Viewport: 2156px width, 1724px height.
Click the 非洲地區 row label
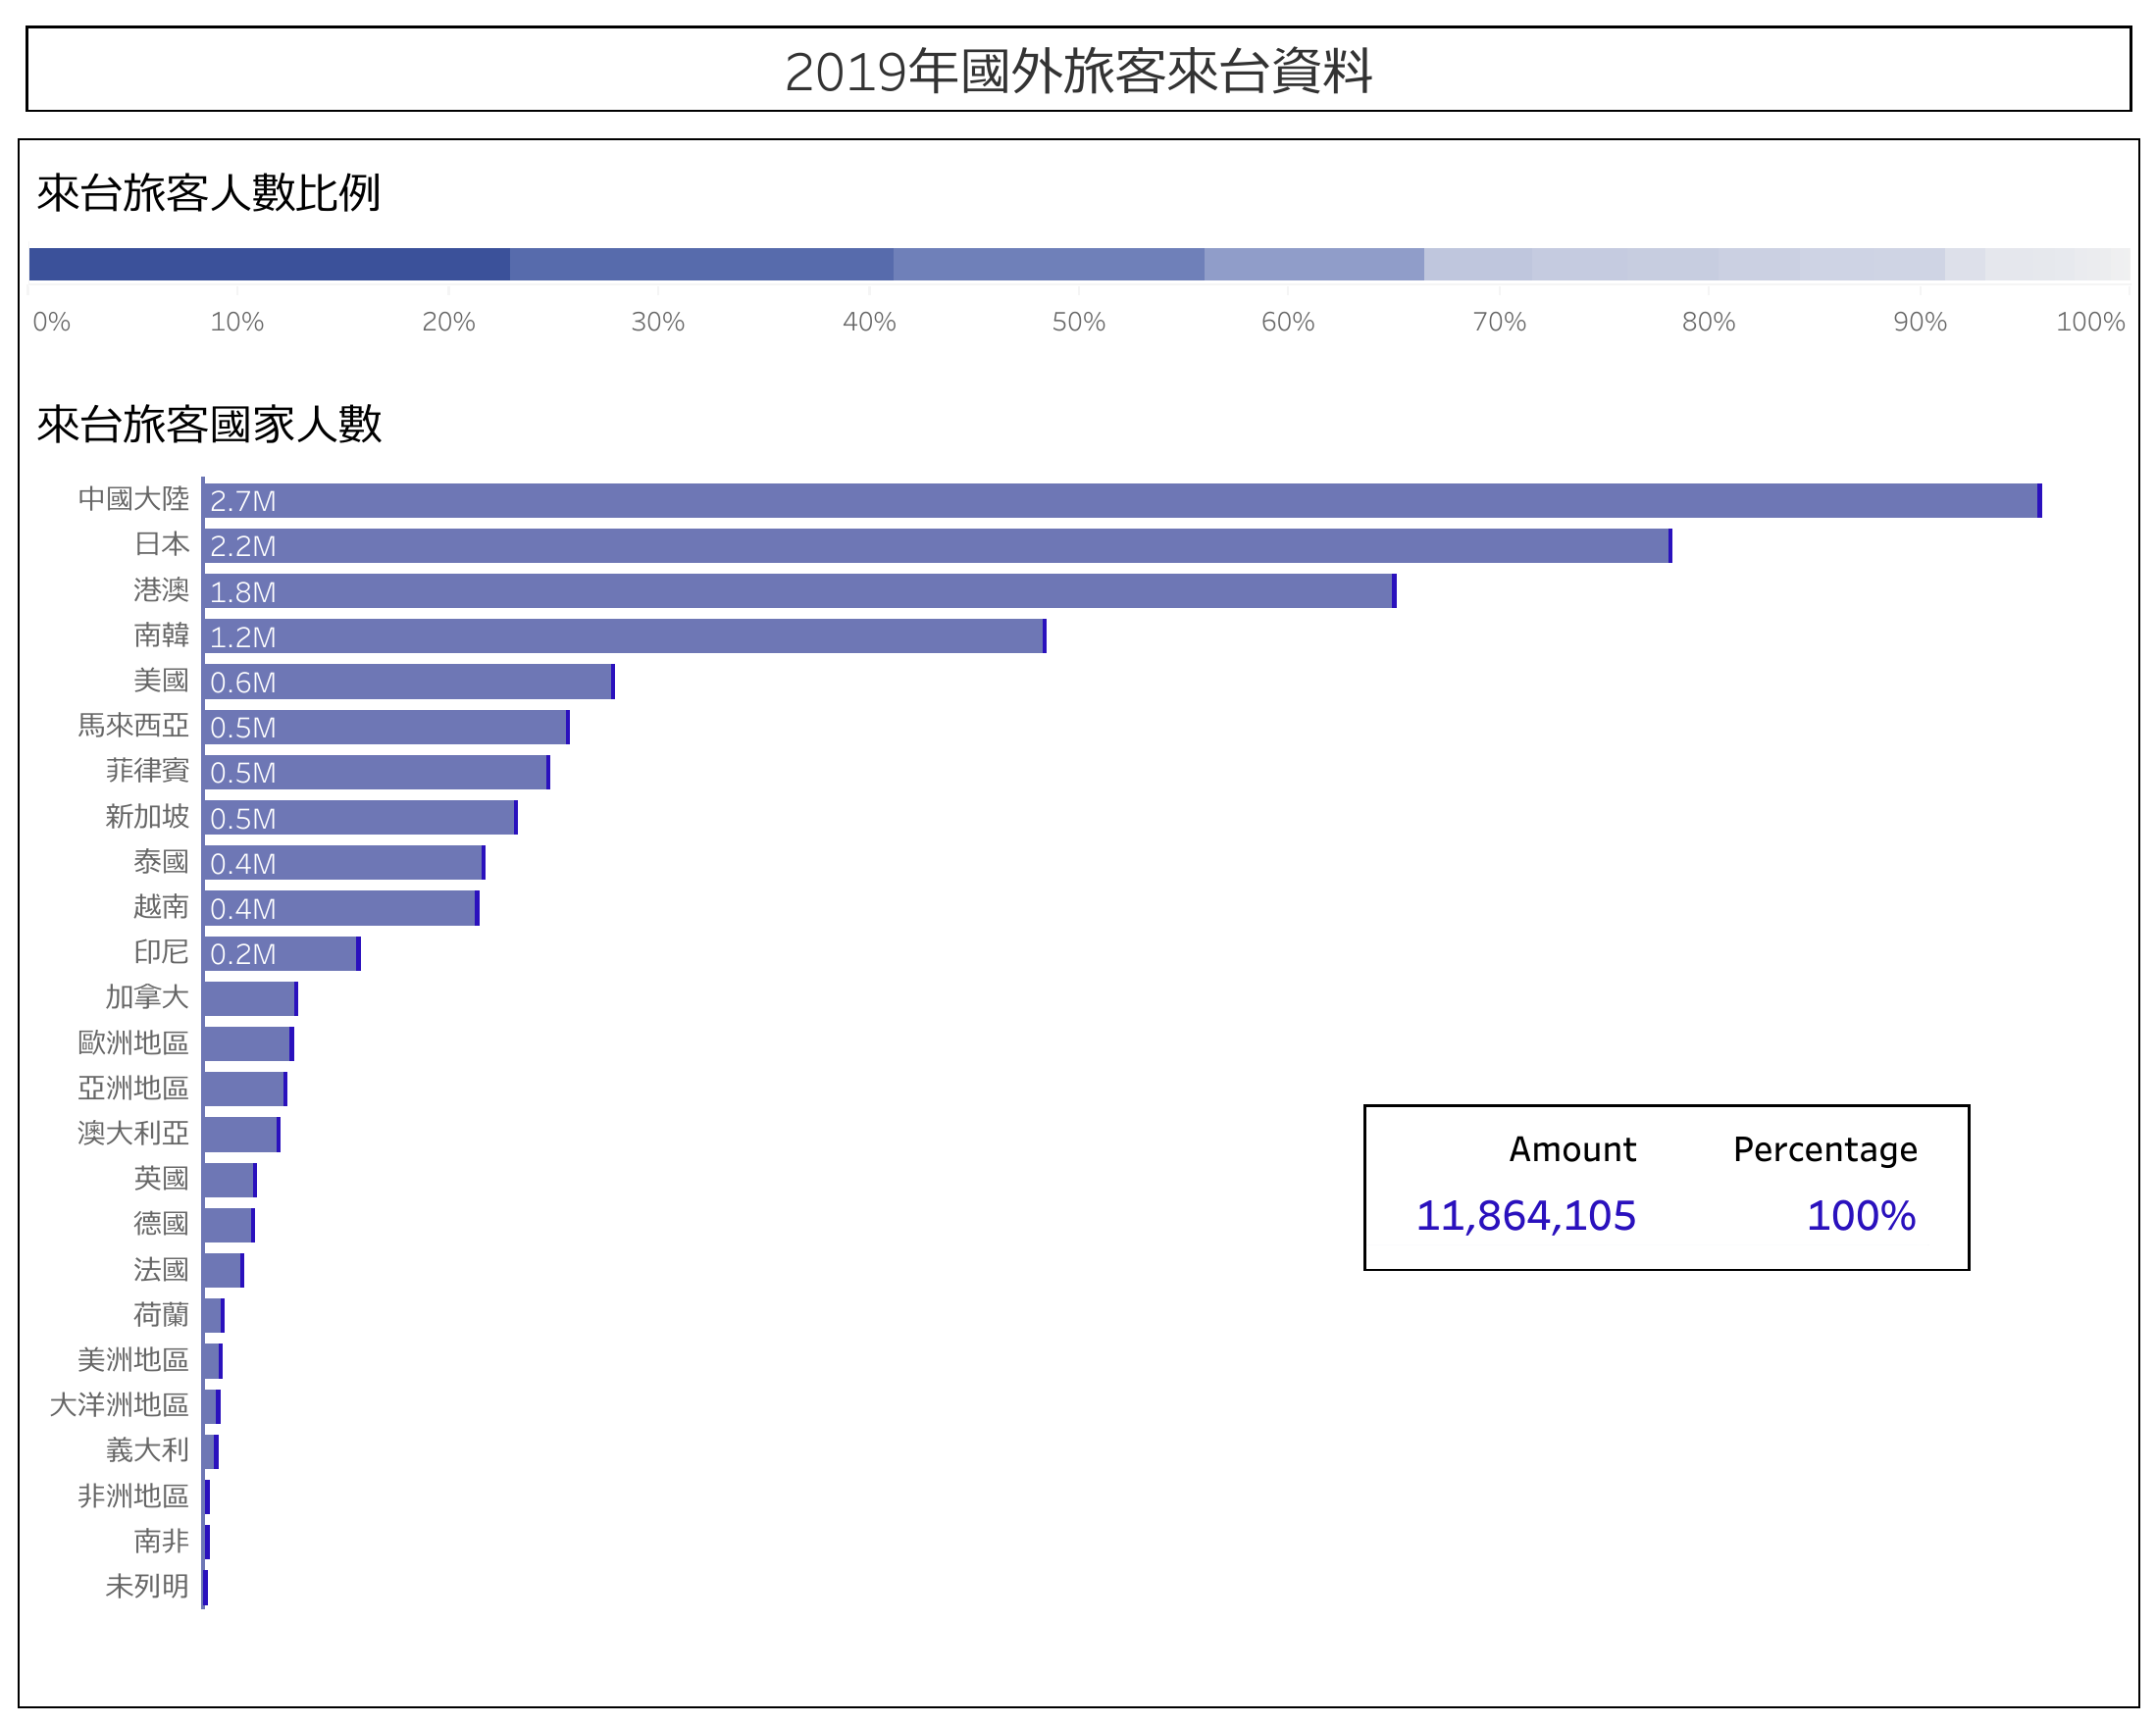[x=133, y=1495]
